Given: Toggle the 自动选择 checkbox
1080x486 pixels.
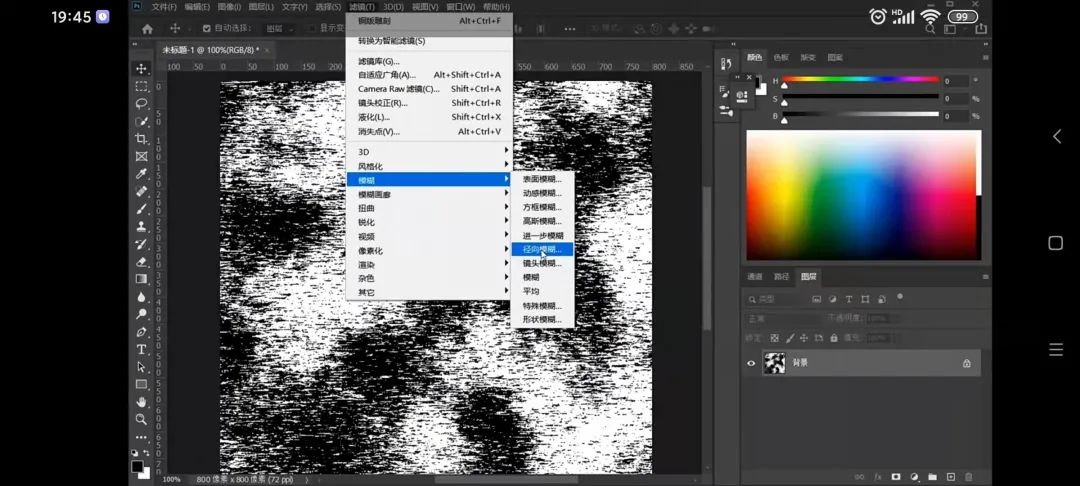Looking at the screenshot, I should tap(207, 29).
